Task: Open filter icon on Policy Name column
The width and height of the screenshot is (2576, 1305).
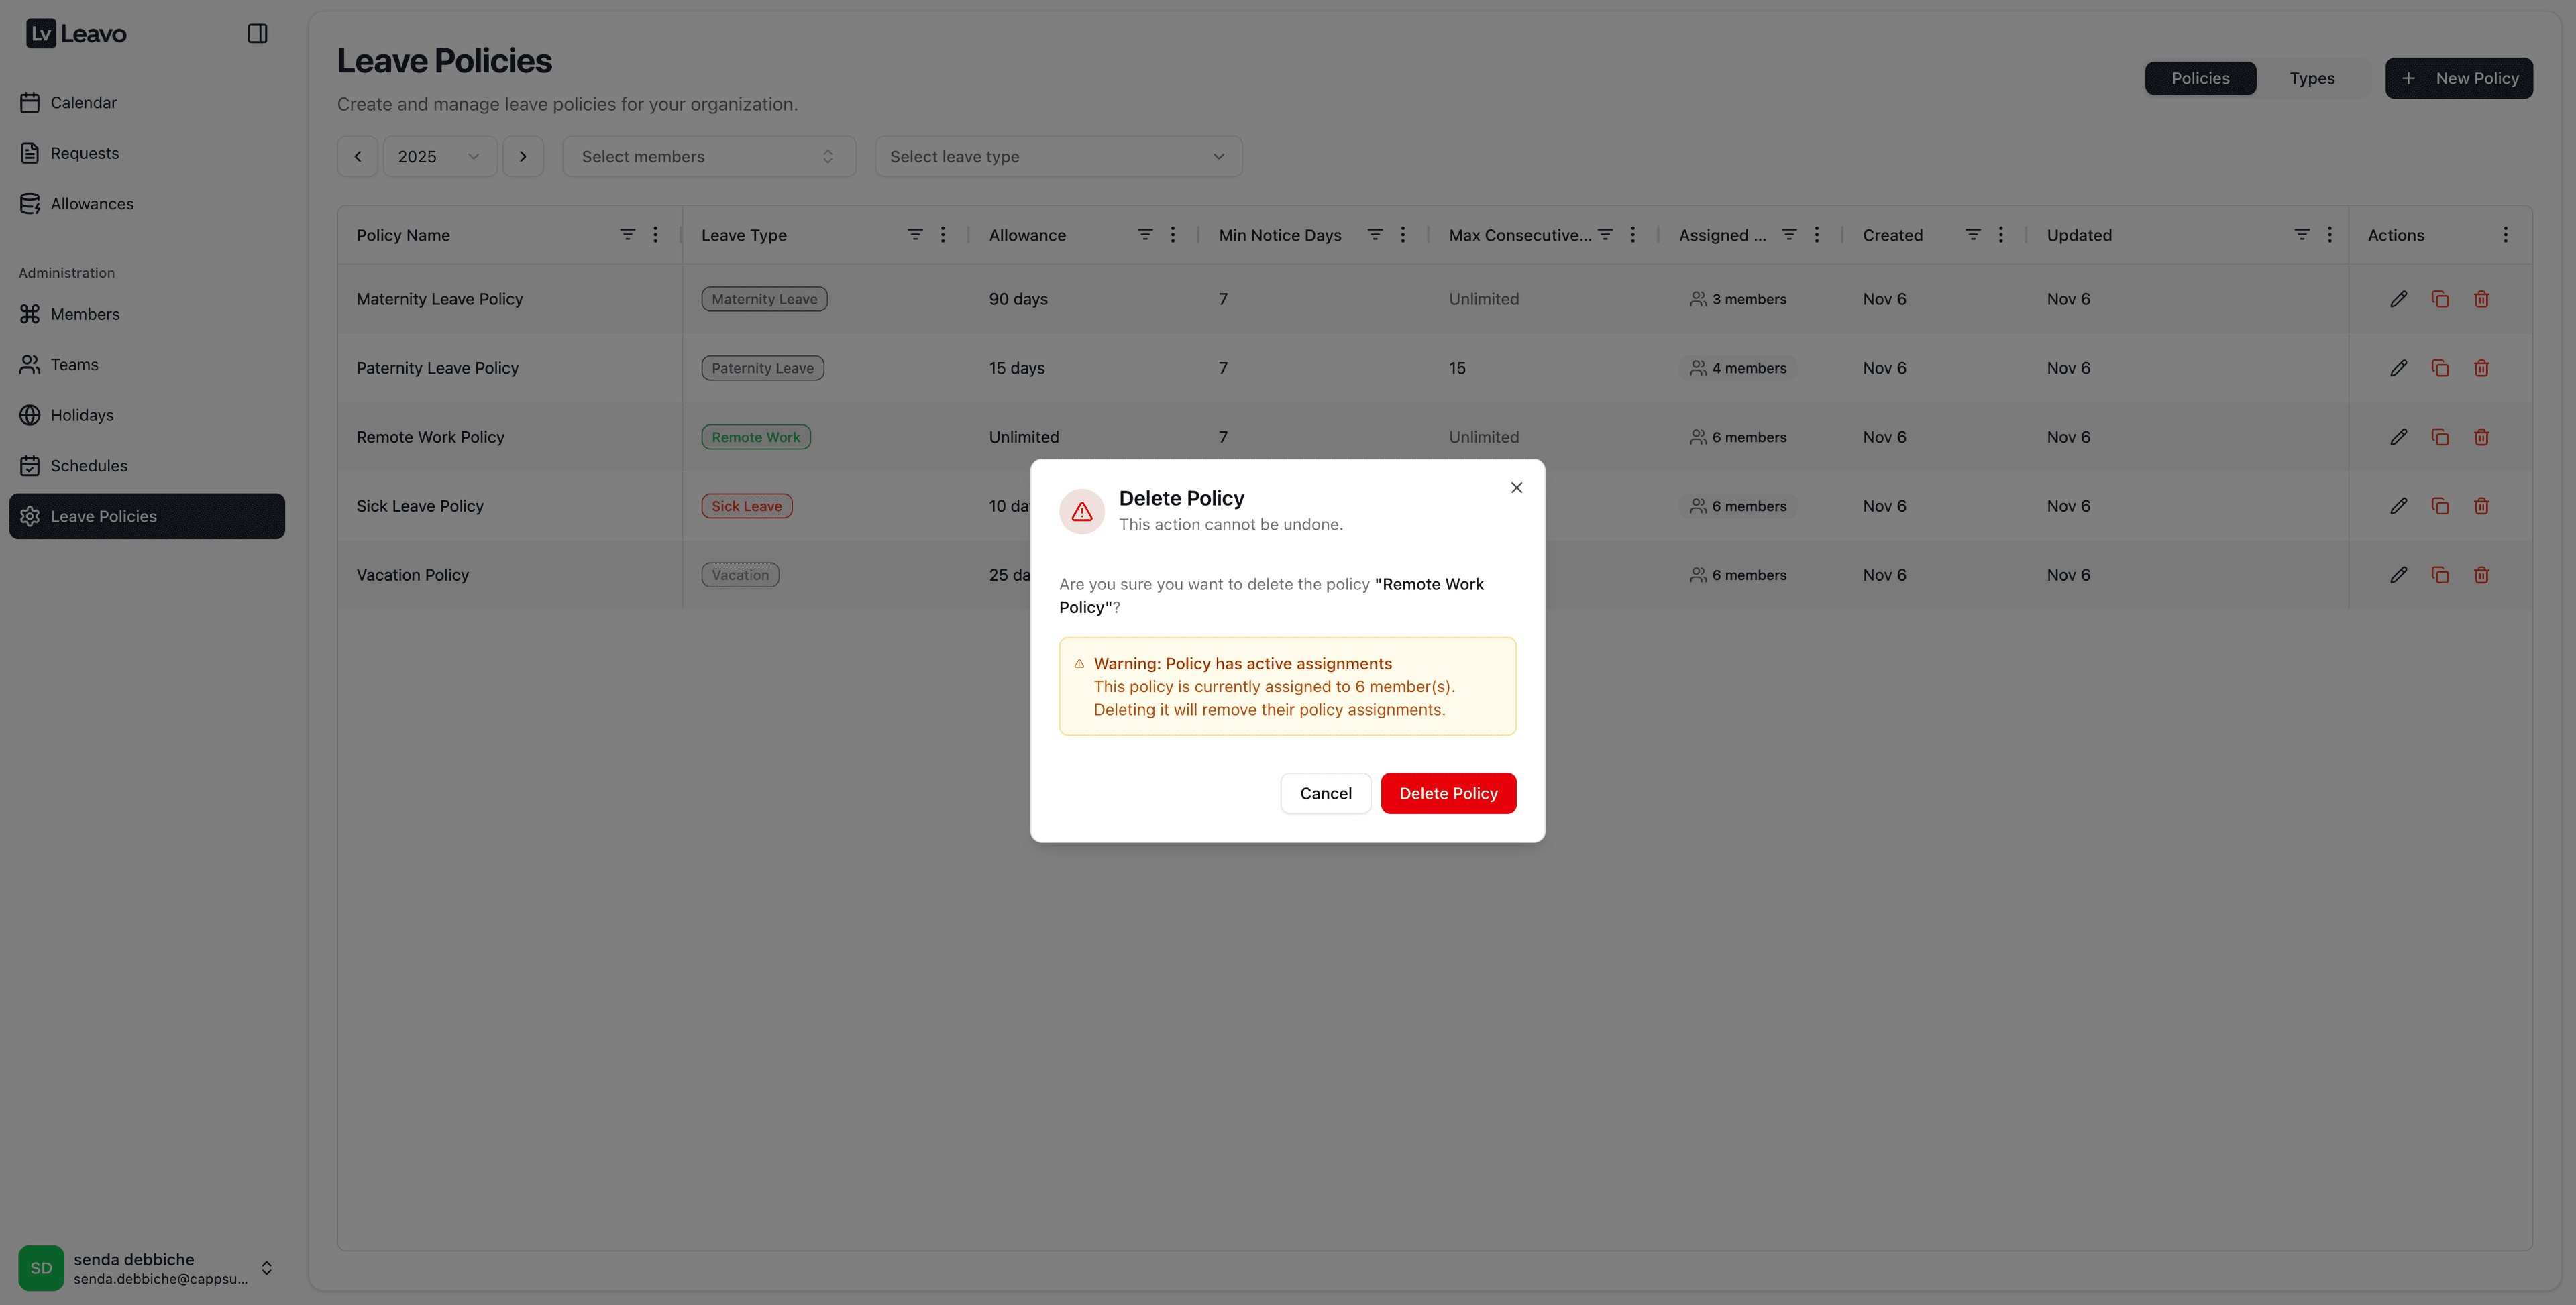Action: 627,235
